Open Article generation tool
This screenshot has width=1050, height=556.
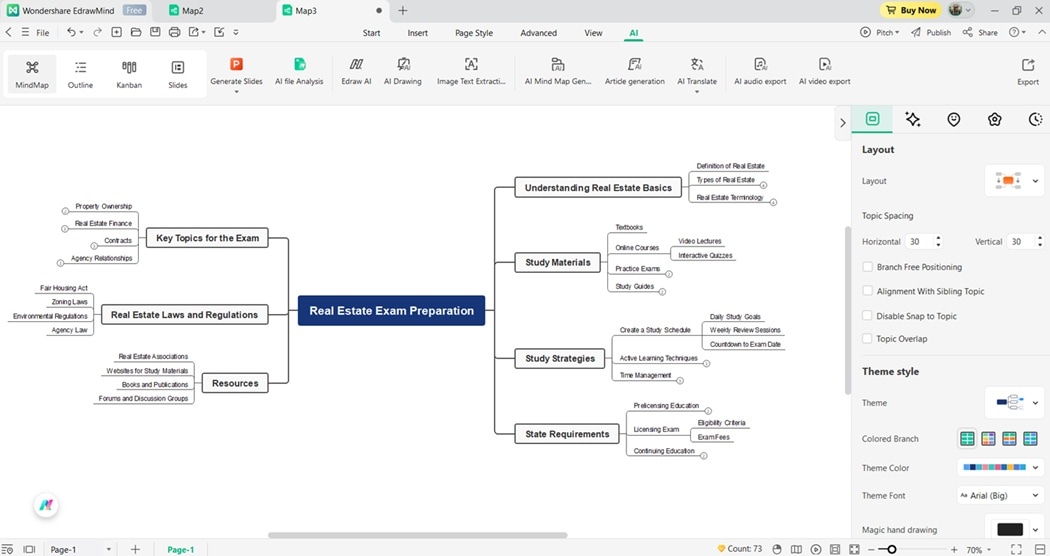[635, 72]
